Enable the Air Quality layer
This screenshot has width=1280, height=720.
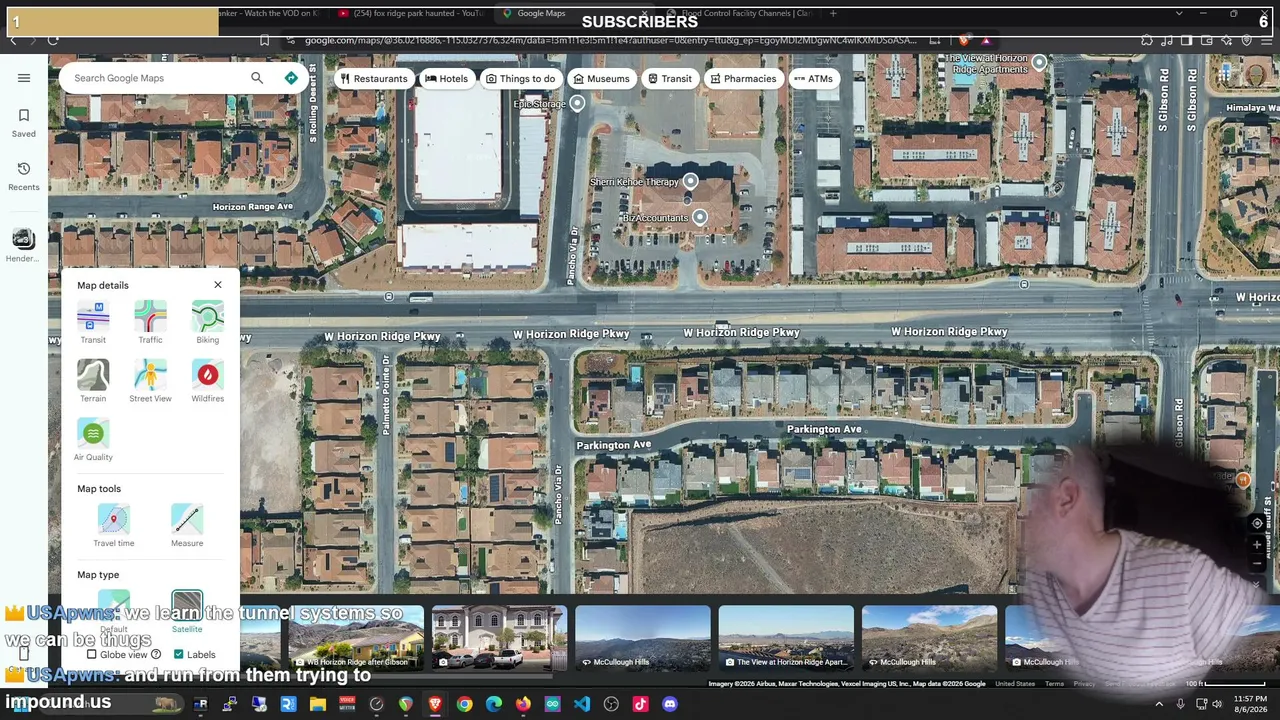(93, 440)
